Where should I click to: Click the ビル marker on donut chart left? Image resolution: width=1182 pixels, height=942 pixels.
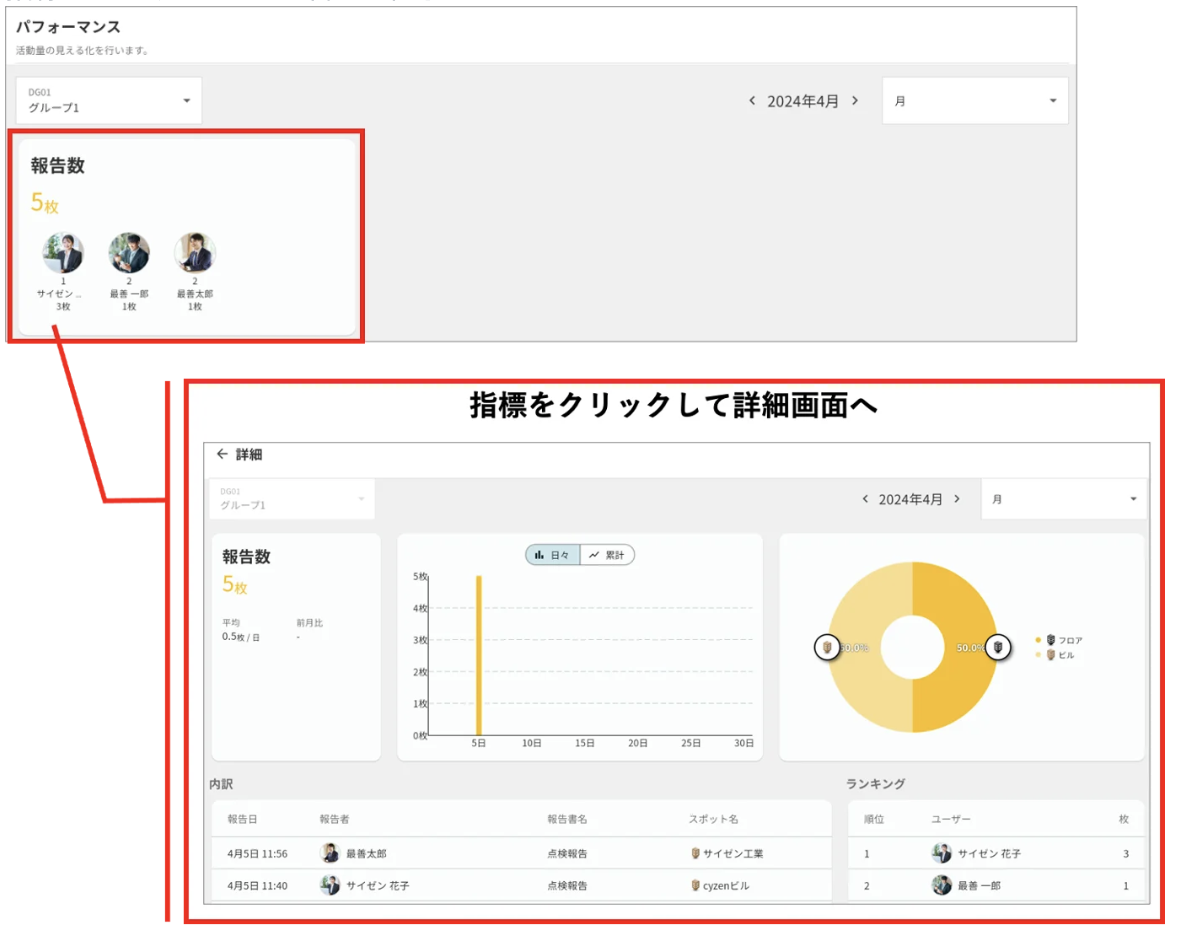click(827, 647)
